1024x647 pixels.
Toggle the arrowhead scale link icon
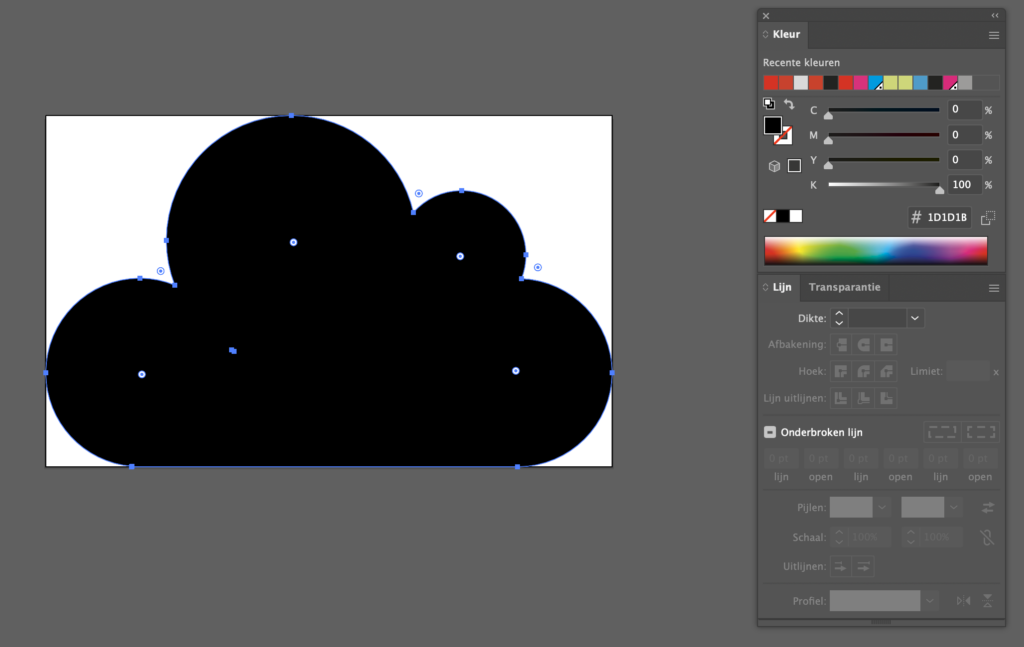pyautogui.click(x=987, y=537)
